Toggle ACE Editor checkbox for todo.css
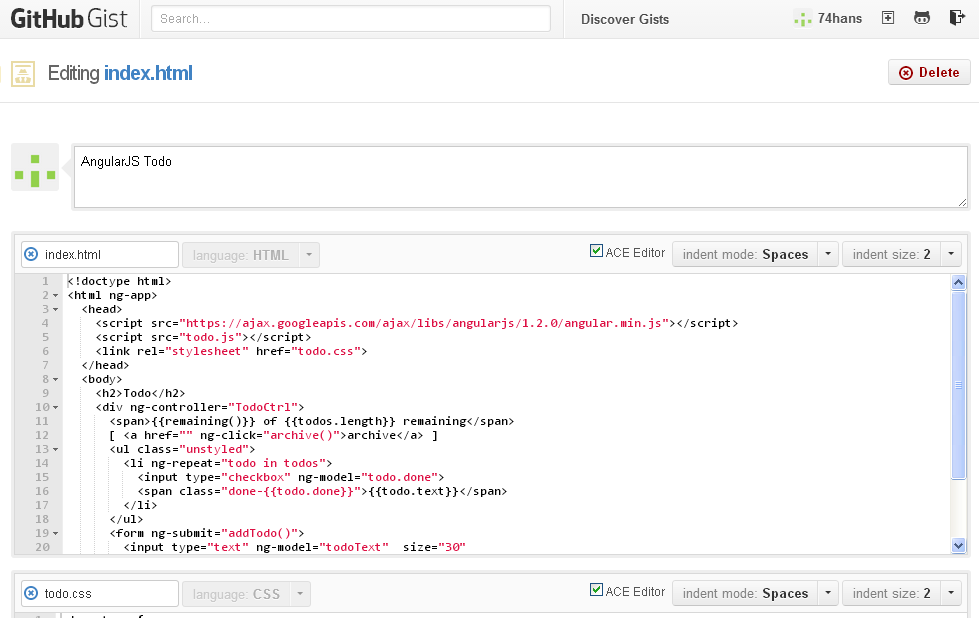This screenshot has width=979, height=618. coord(596,590)
